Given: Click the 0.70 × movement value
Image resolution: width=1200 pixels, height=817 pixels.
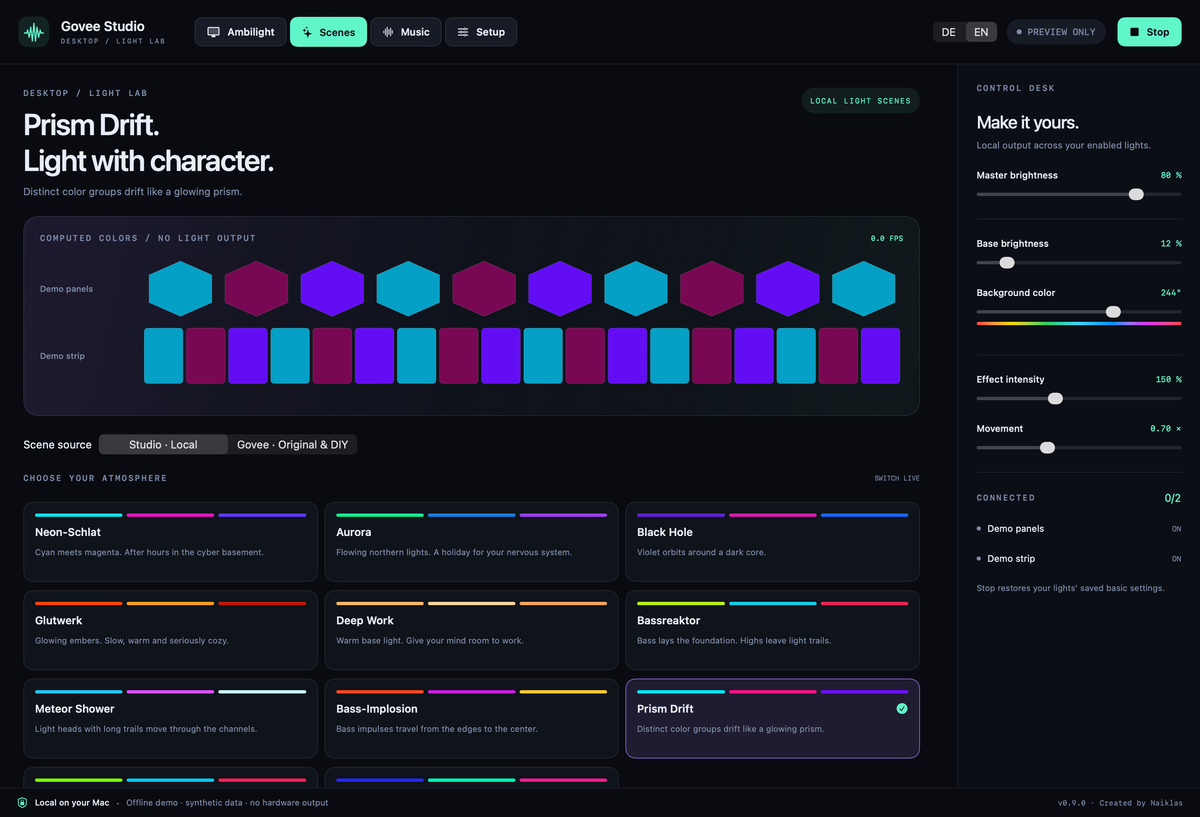Looking at the screenshot, I should coord(1166,429).
